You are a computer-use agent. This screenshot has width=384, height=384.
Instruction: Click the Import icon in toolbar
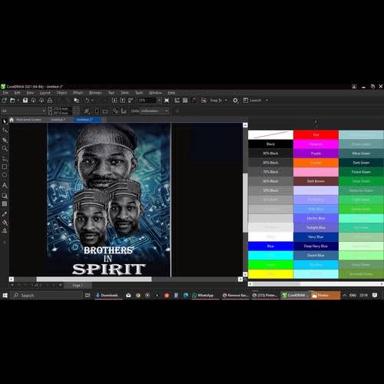click(114, 100)
